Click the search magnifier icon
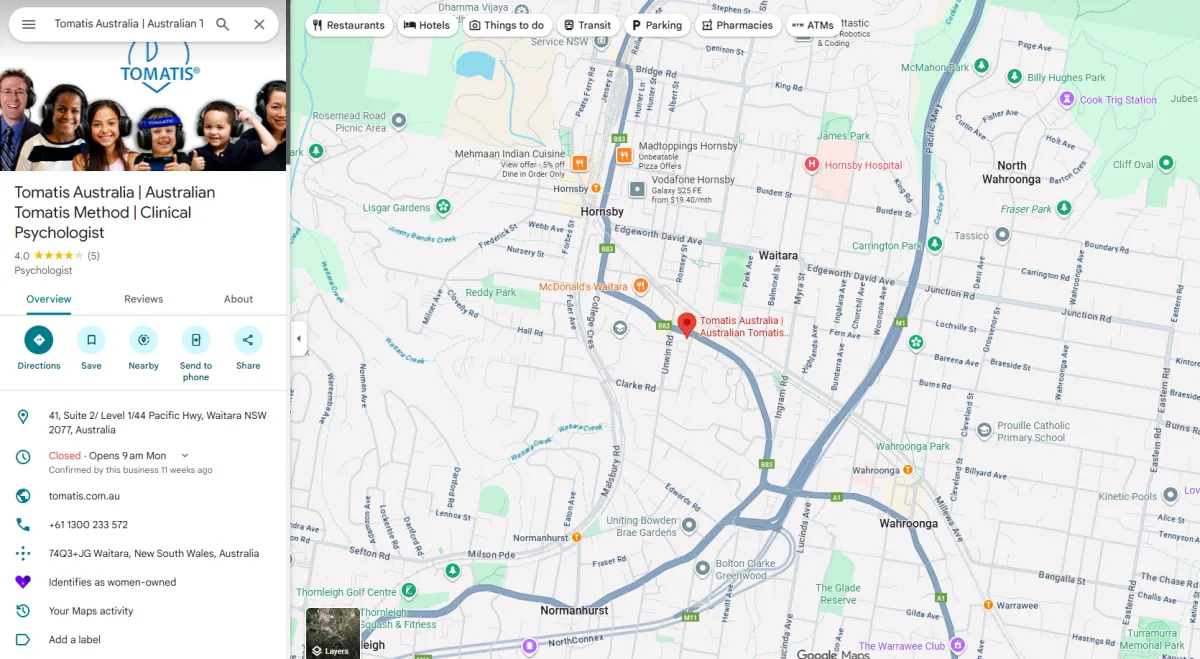The height and width of the screenshot is (659, 1200). (223, 24)
